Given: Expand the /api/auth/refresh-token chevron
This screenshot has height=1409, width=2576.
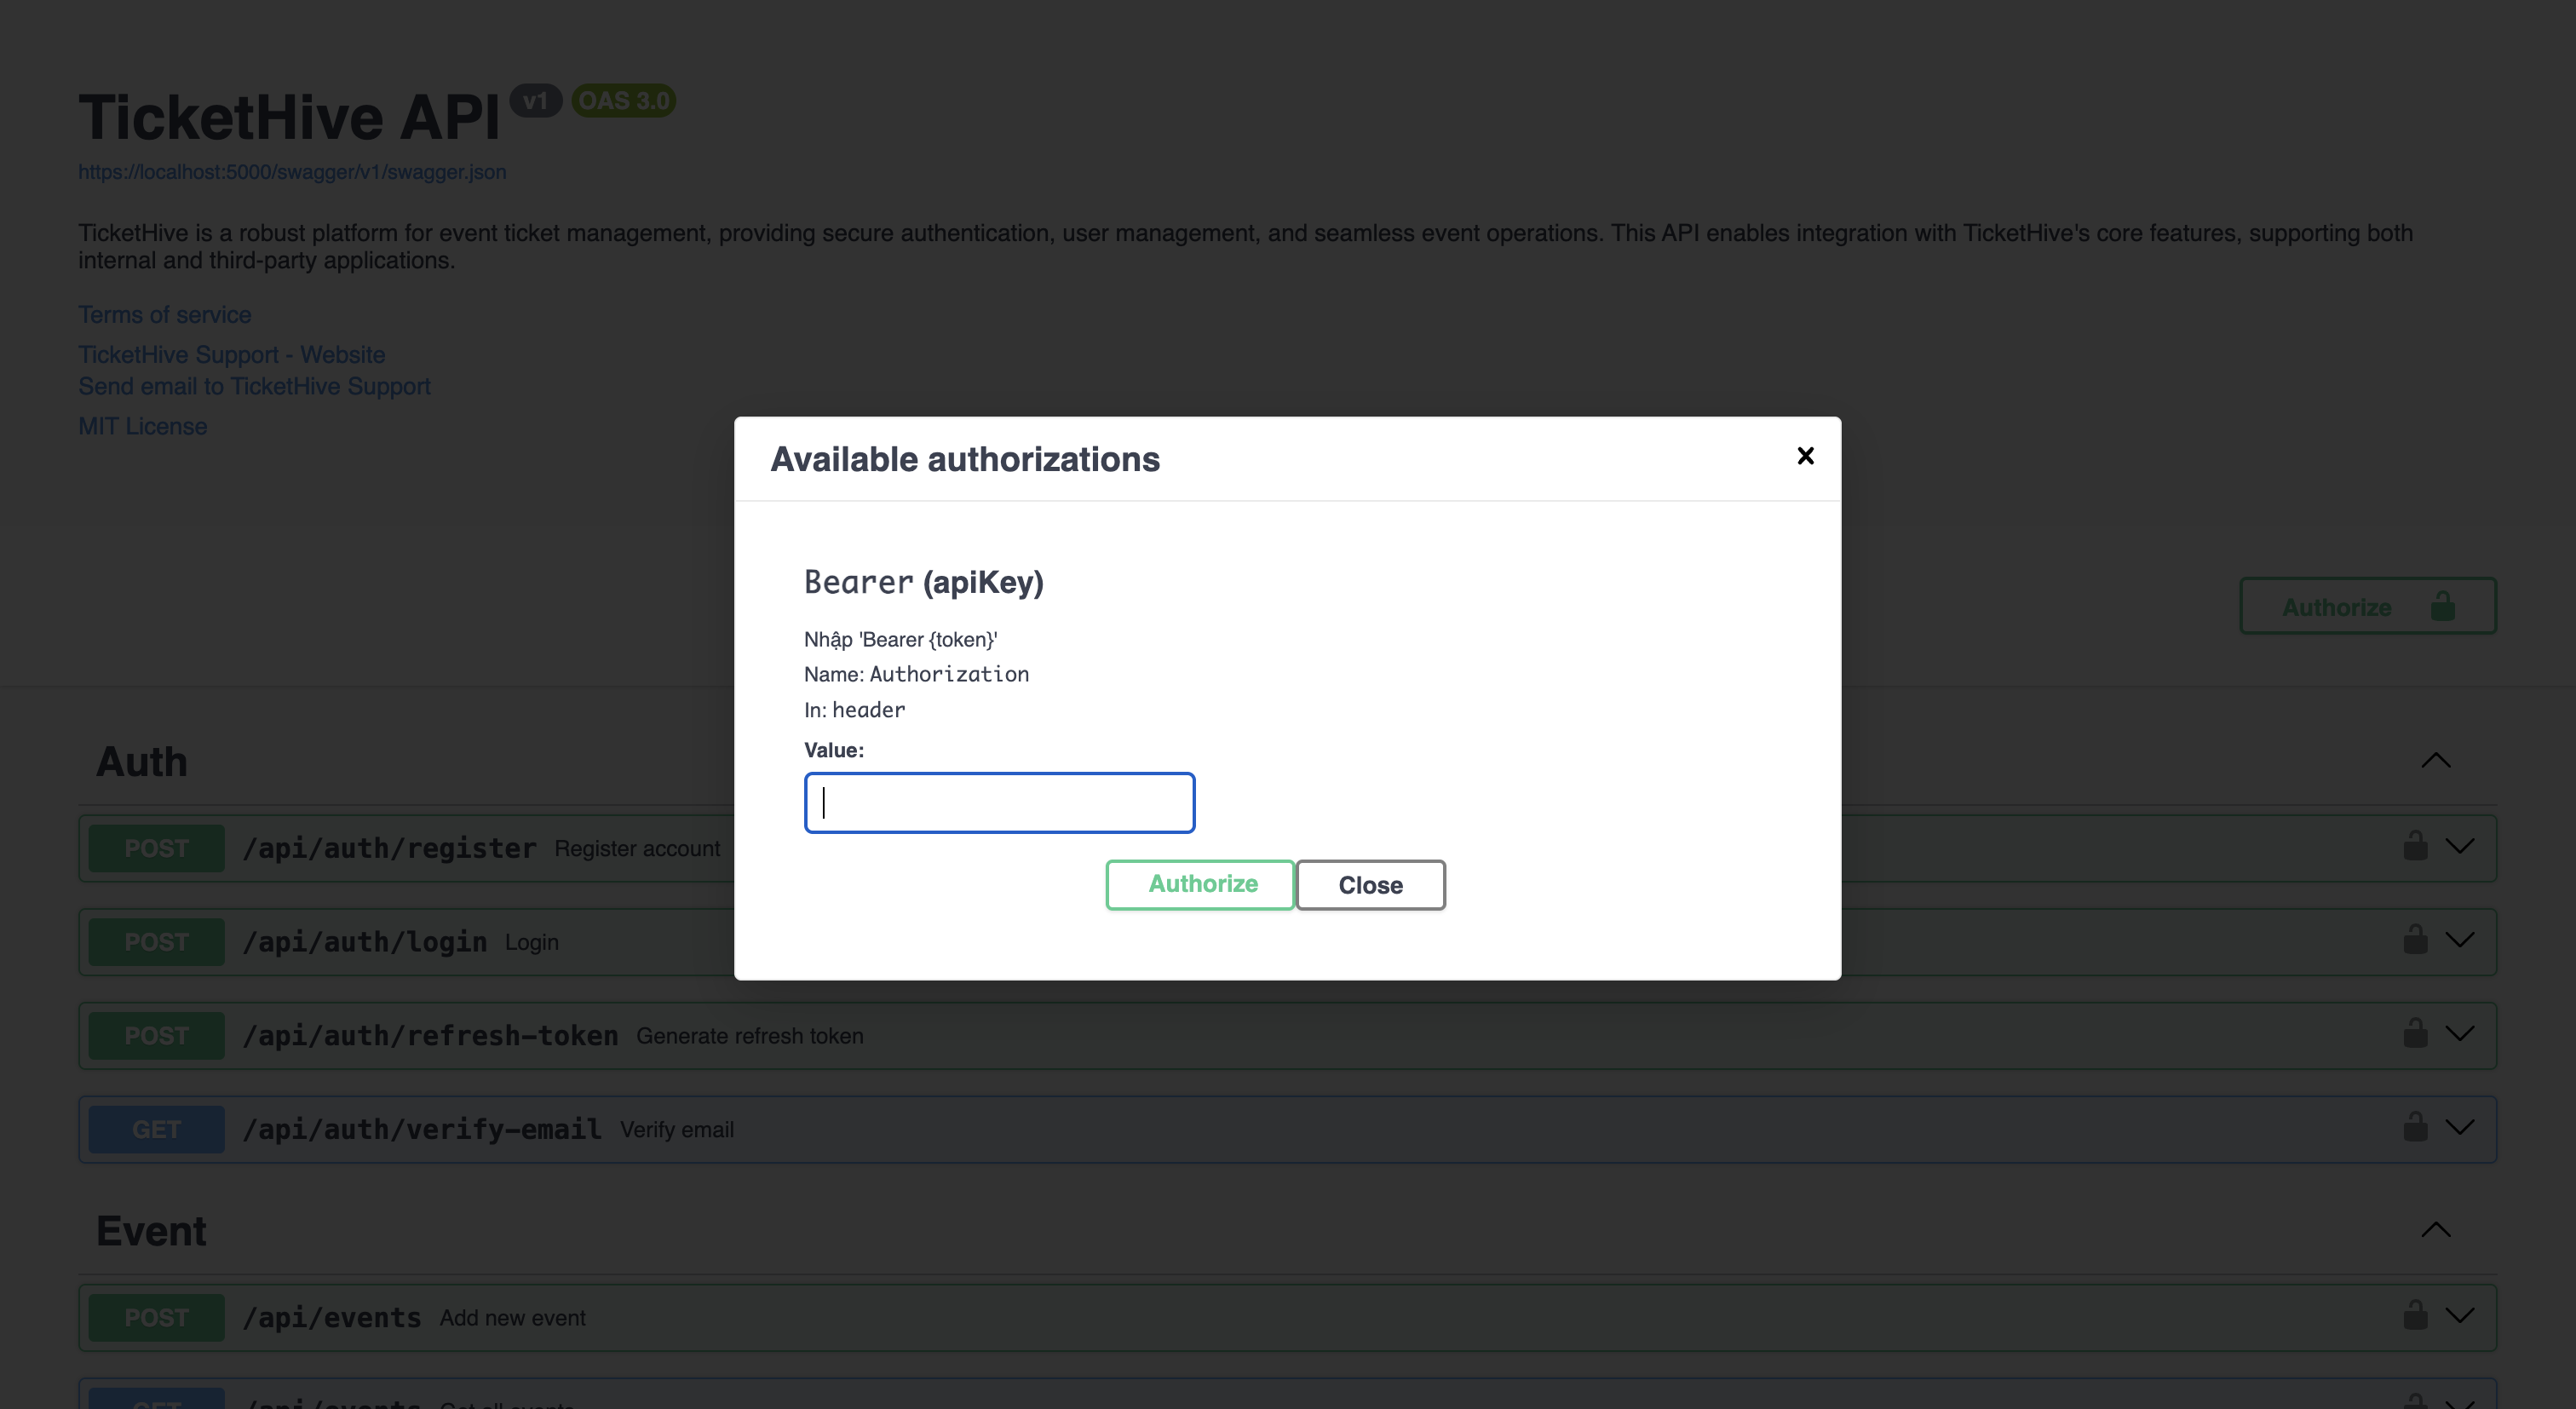Looking at the screenshot, I should tap(2460, 1033).
